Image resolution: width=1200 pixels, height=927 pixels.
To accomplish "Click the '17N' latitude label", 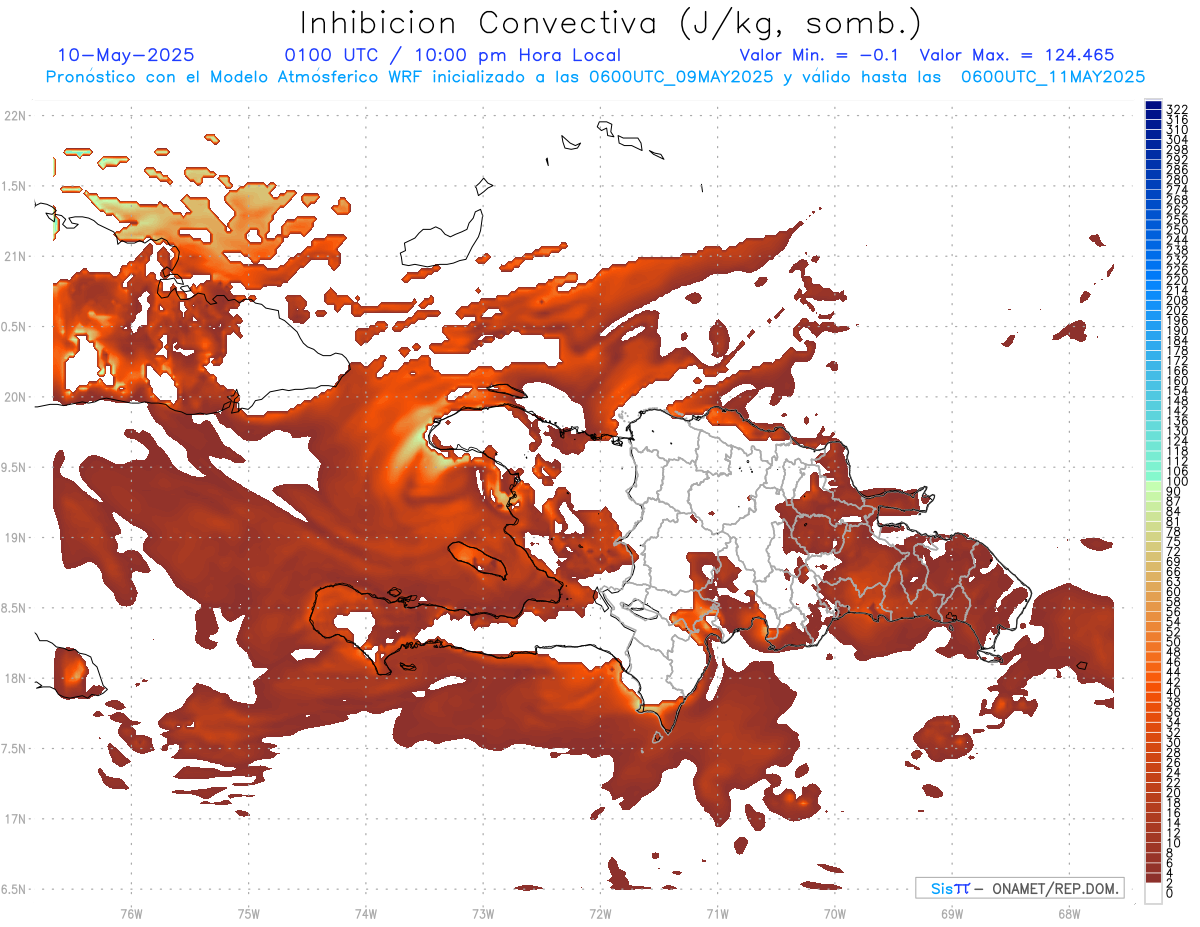I will tap(15, 820).
